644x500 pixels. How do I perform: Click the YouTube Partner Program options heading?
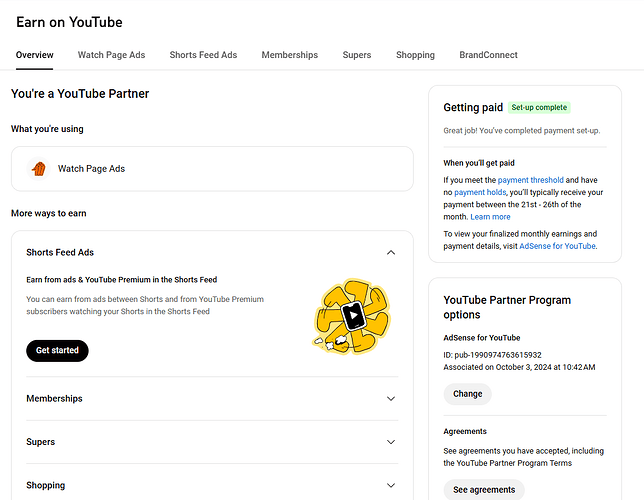507,307
